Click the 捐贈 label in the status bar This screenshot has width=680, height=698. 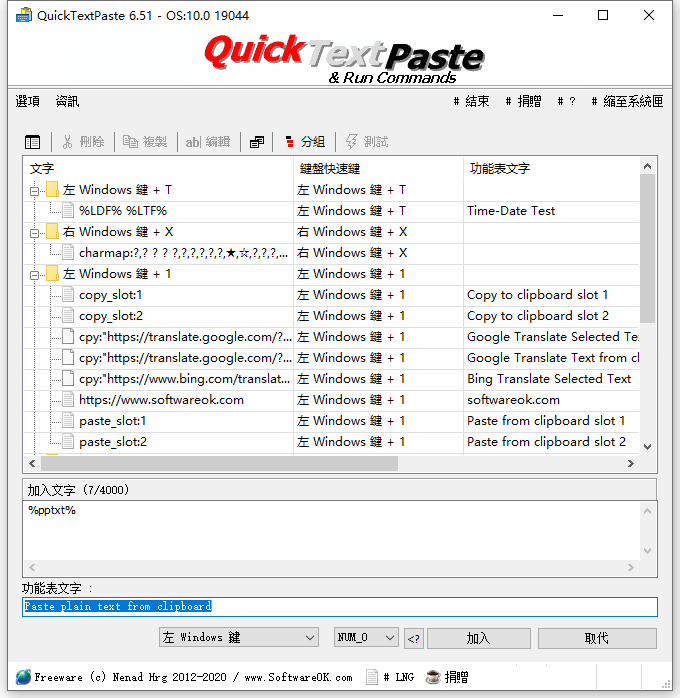coord(457,677)
